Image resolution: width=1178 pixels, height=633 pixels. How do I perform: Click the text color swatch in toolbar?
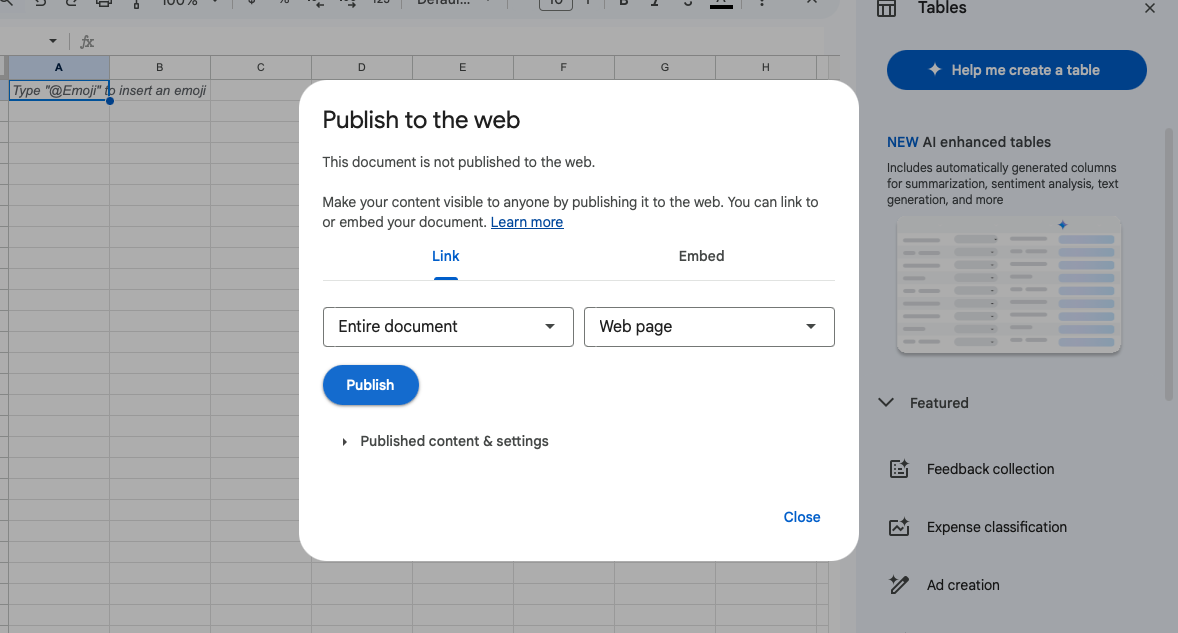(x=720, y=4)
